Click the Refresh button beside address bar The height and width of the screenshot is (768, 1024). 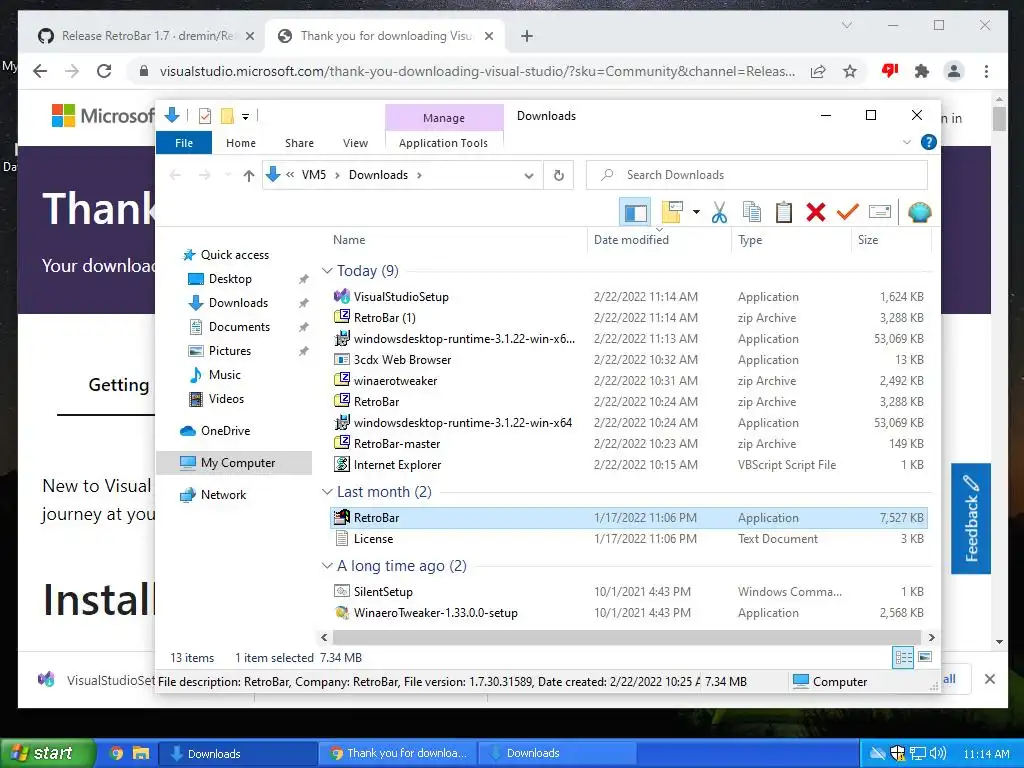coord(558,175)
